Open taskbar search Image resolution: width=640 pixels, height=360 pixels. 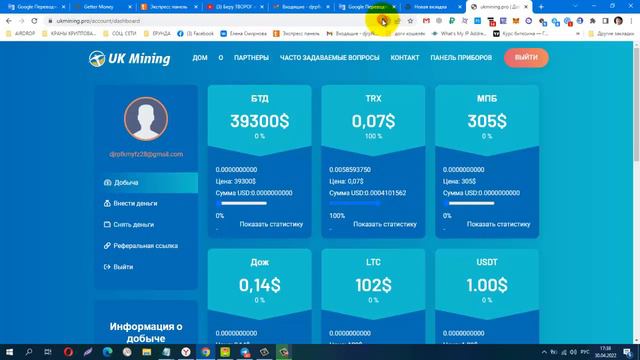tap(29, 352)
